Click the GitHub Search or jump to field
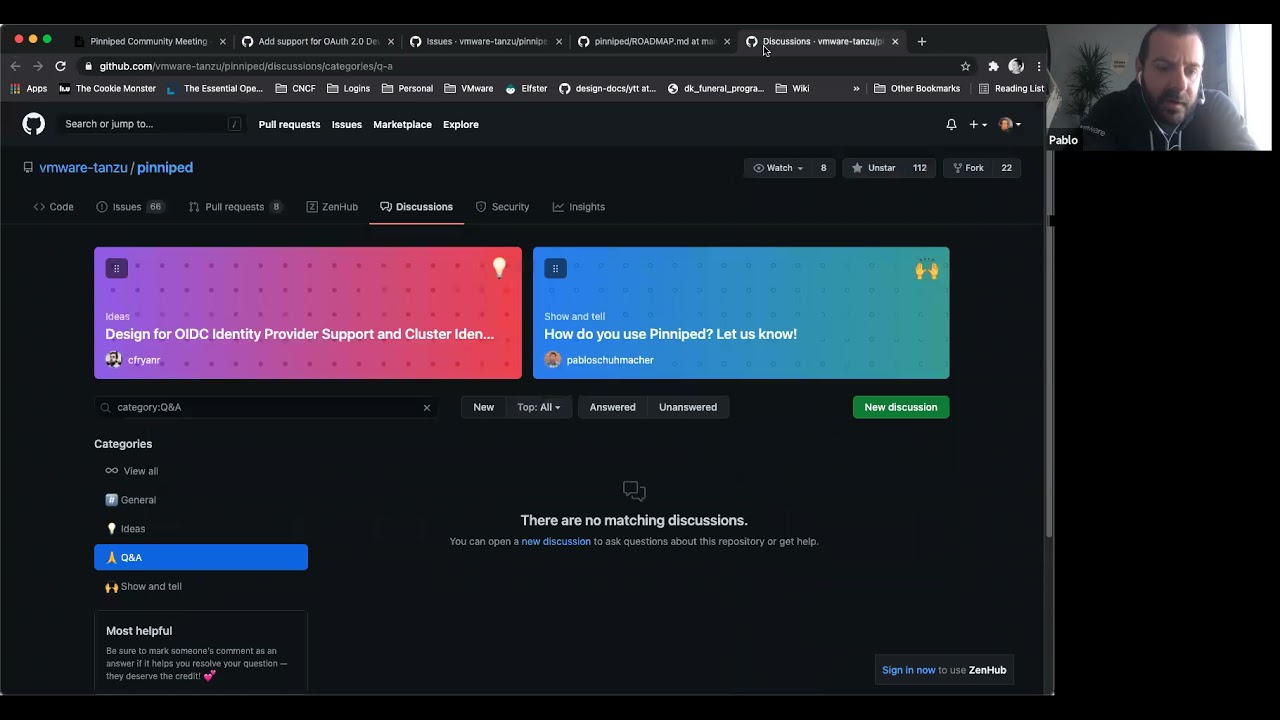Viewport: 1280px width, 720px height. [x=151, y=124]
